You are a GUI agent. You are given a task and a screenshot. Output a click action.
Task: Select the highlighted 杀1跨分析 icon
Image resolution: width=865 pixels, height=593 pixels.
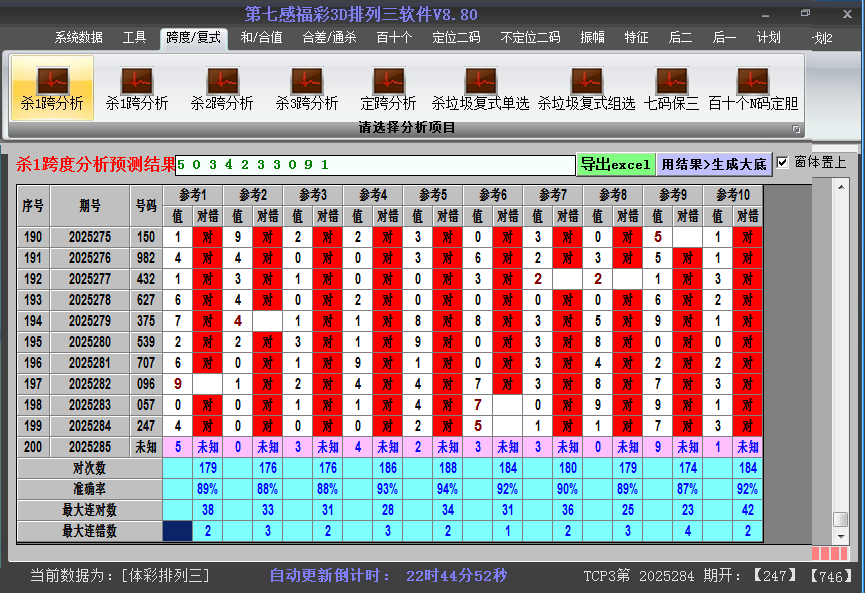pyautogui.click(x=52, y=88)
